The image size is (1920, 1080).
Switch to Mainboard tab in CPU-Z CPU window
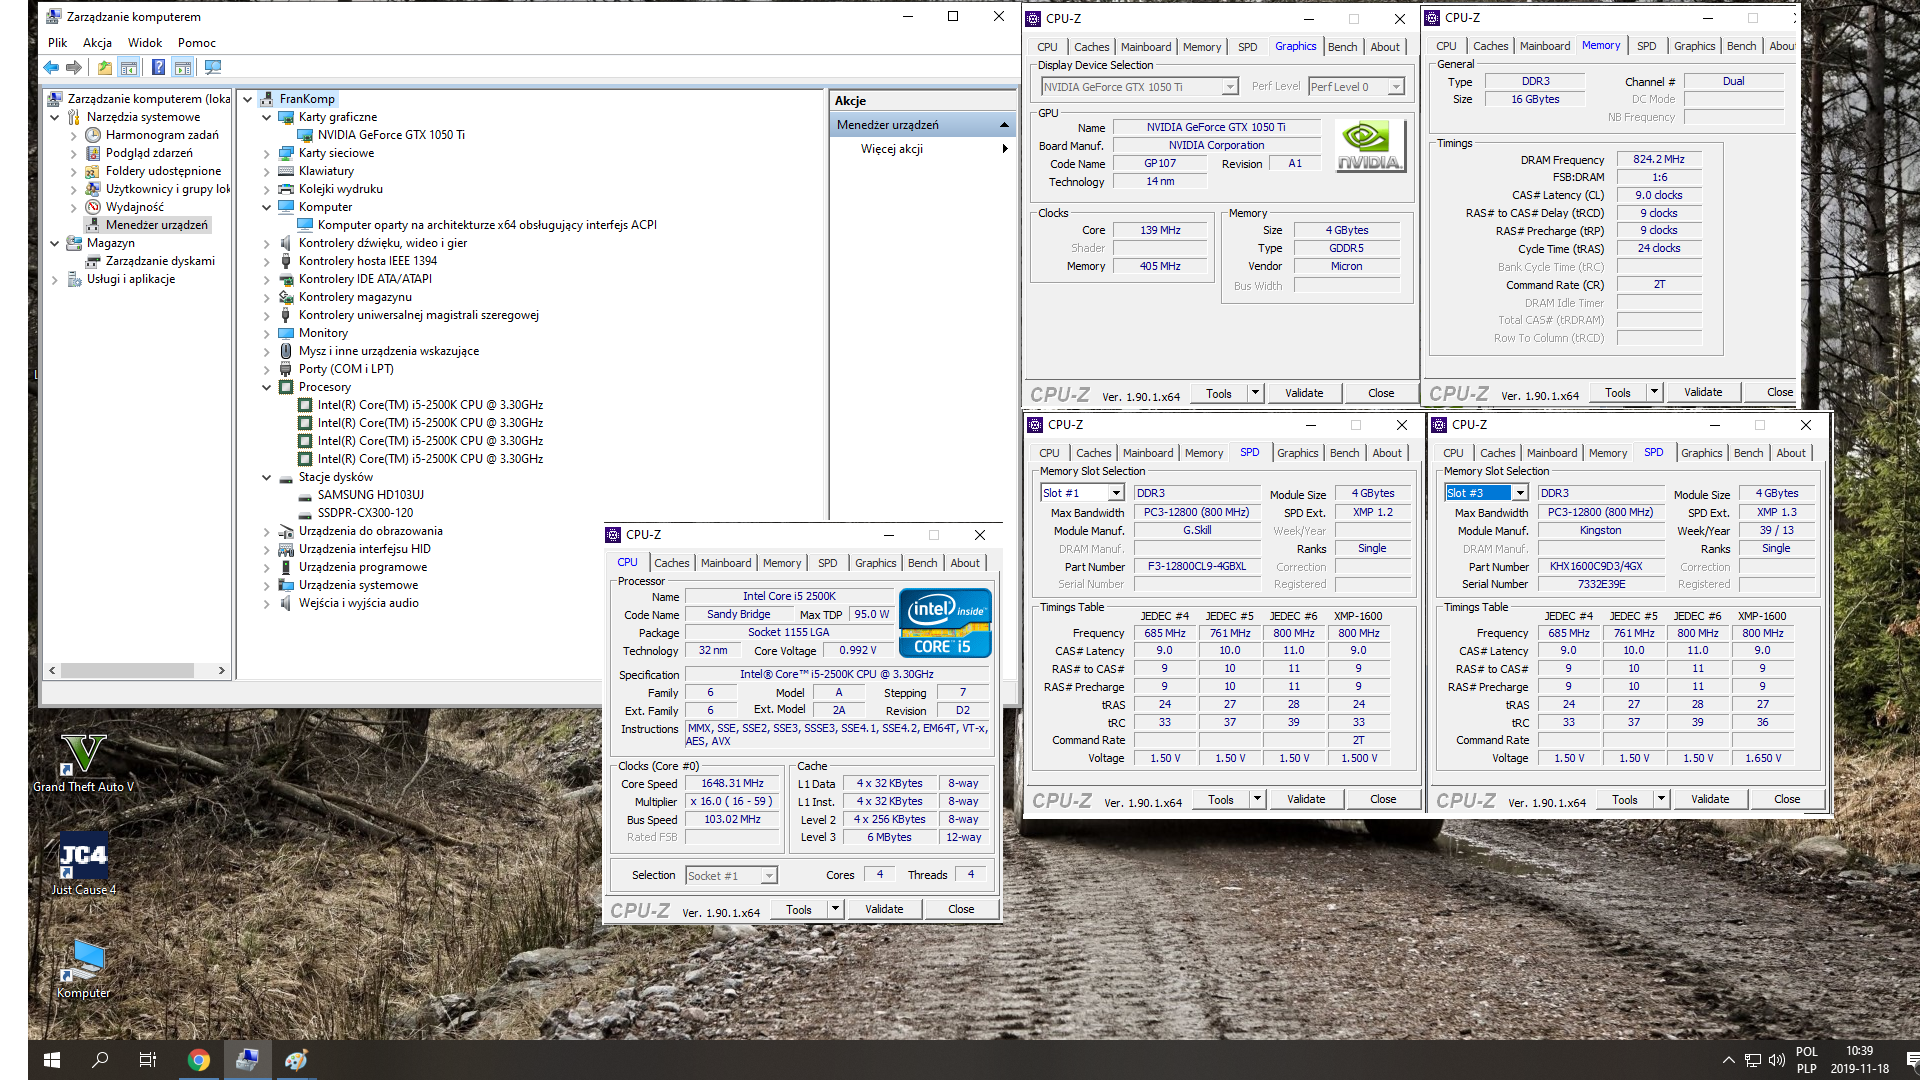(725, 563)
